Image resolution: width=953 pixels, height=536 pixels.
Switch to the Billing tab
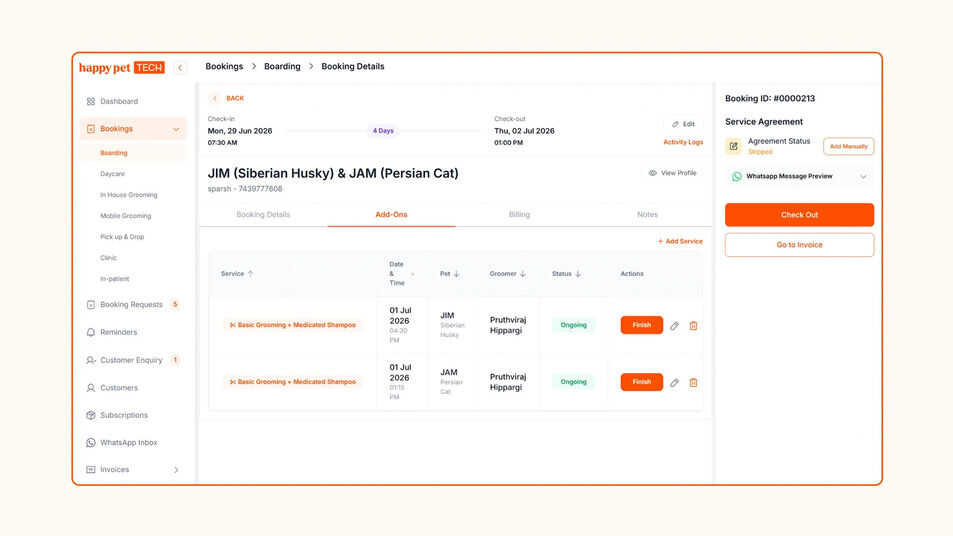click(x=519, y=215)
